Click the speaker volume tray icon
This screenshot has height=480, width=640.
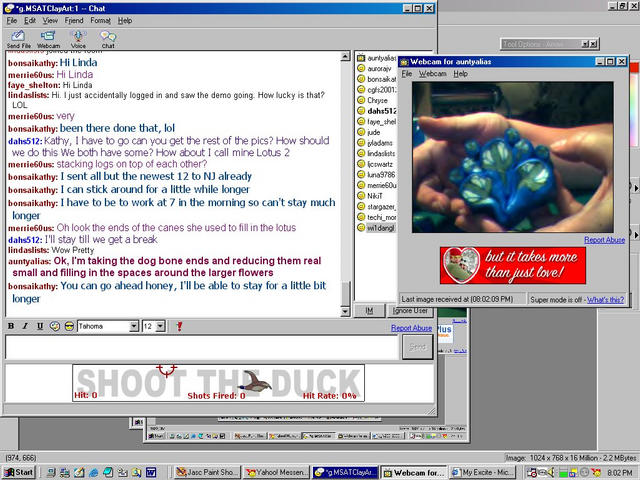(553, 472)
